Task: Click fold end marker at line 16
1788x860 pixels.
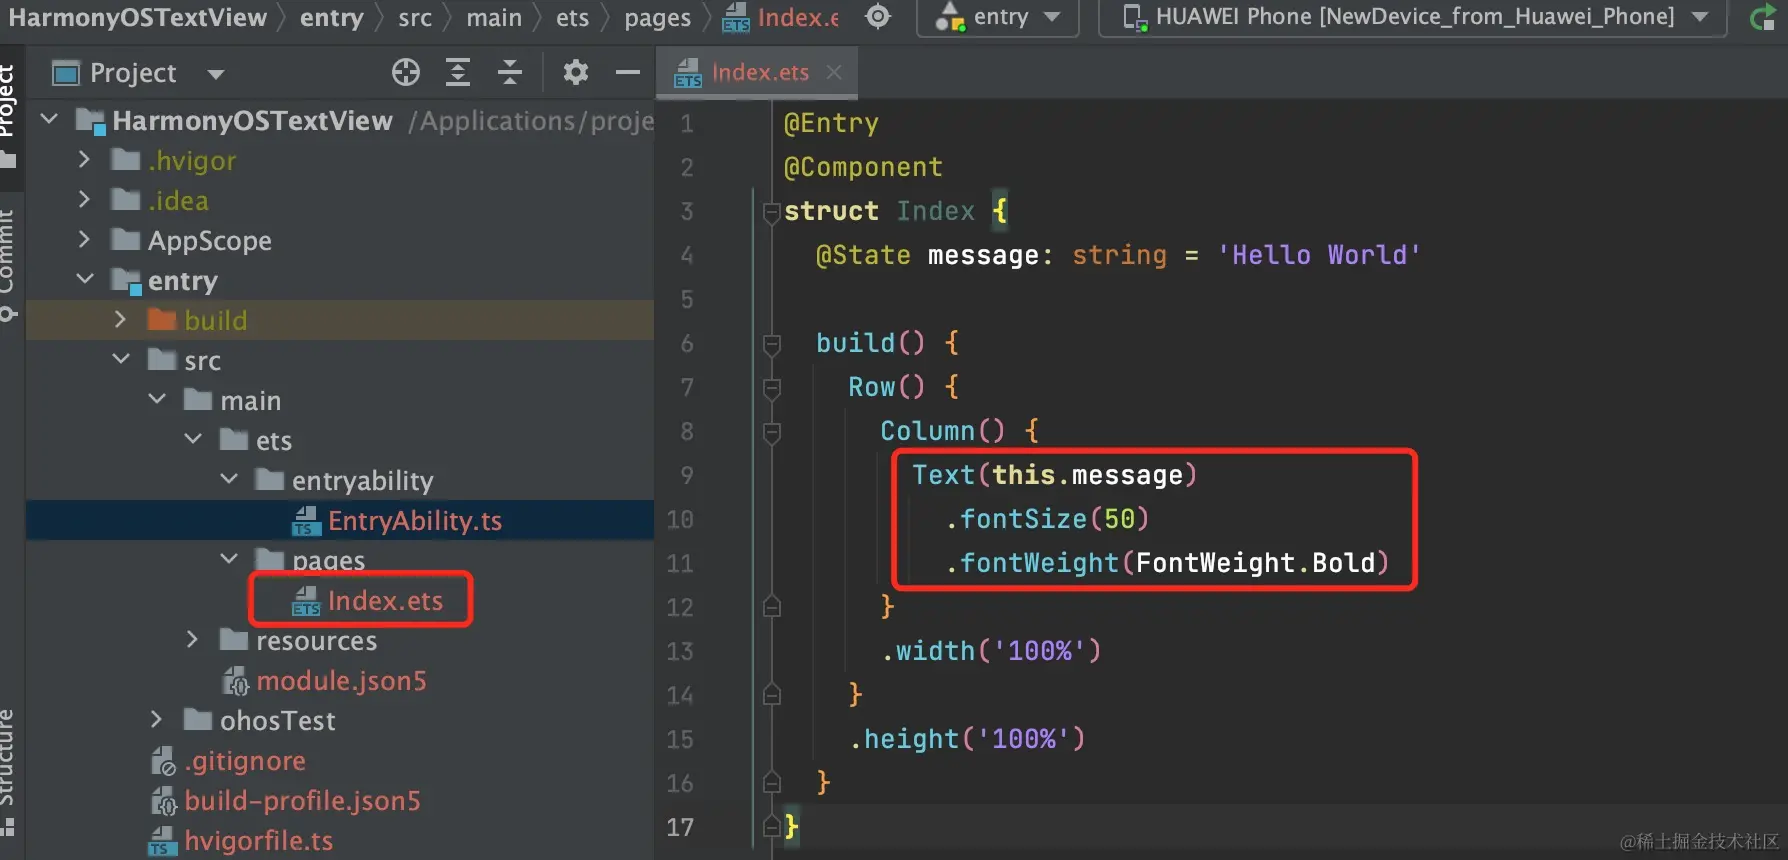Action: pos(771,783)
